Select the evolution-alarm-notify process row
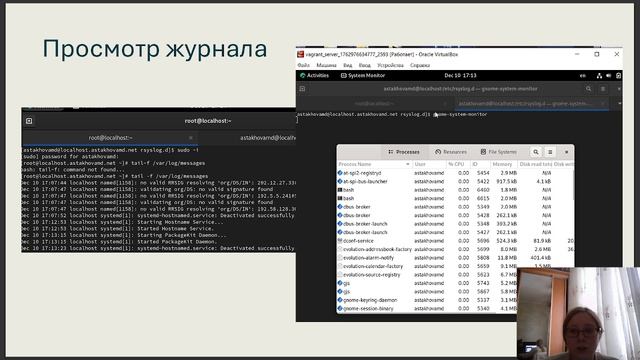Screen dimensions: 640x360 coord(455,258)
